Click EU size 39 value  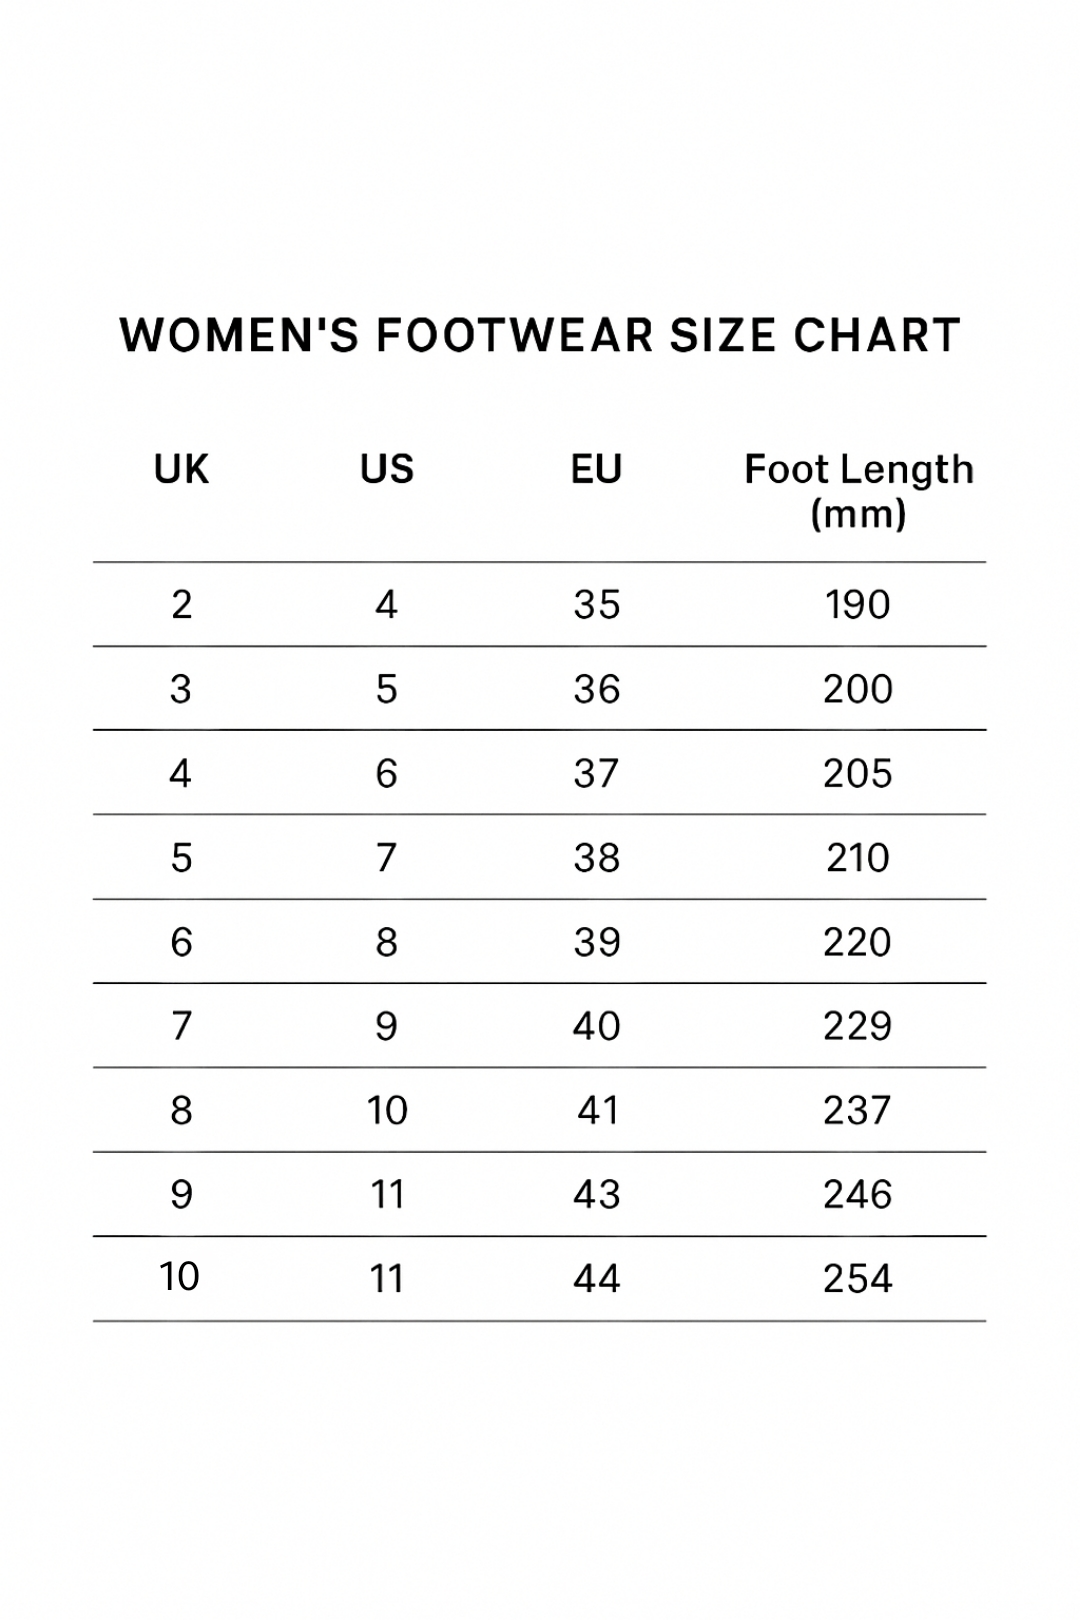point(596,942)
